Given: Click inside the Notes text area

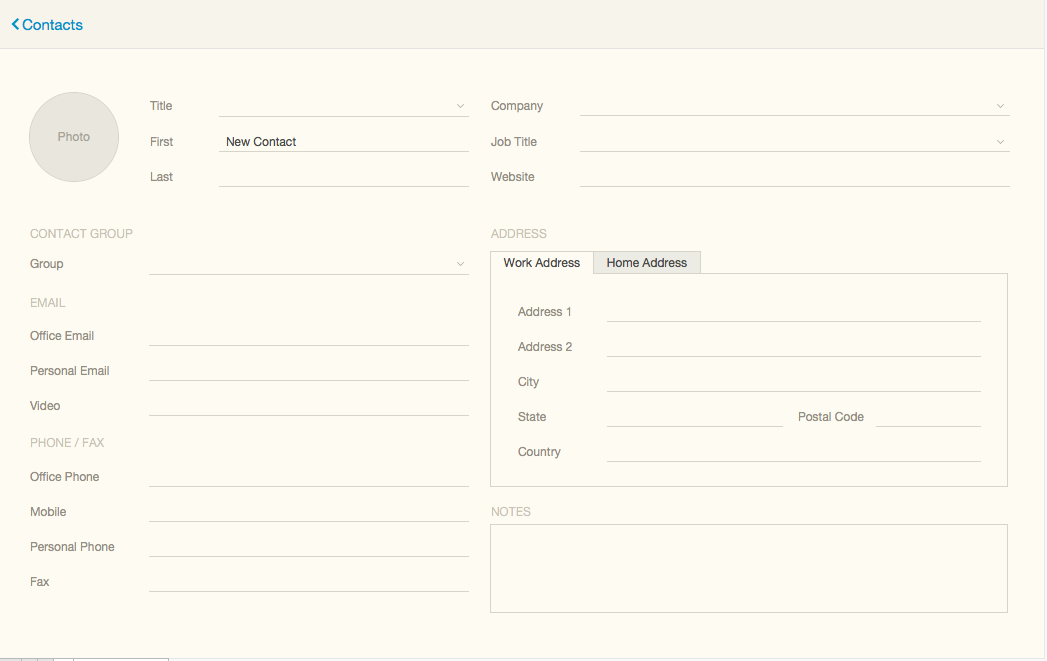Looking at the screenshot, I should pos(748,567).
